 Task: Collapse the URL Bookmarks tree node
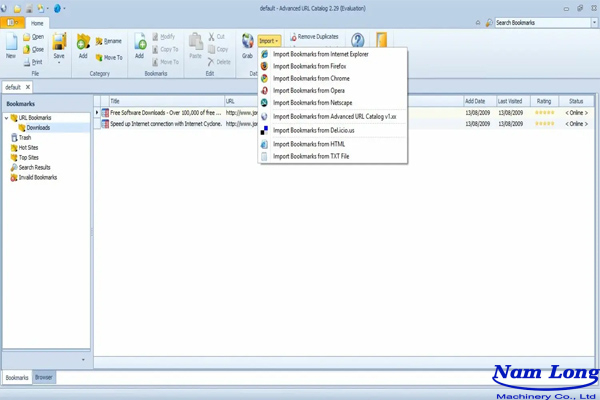(6, 118)
